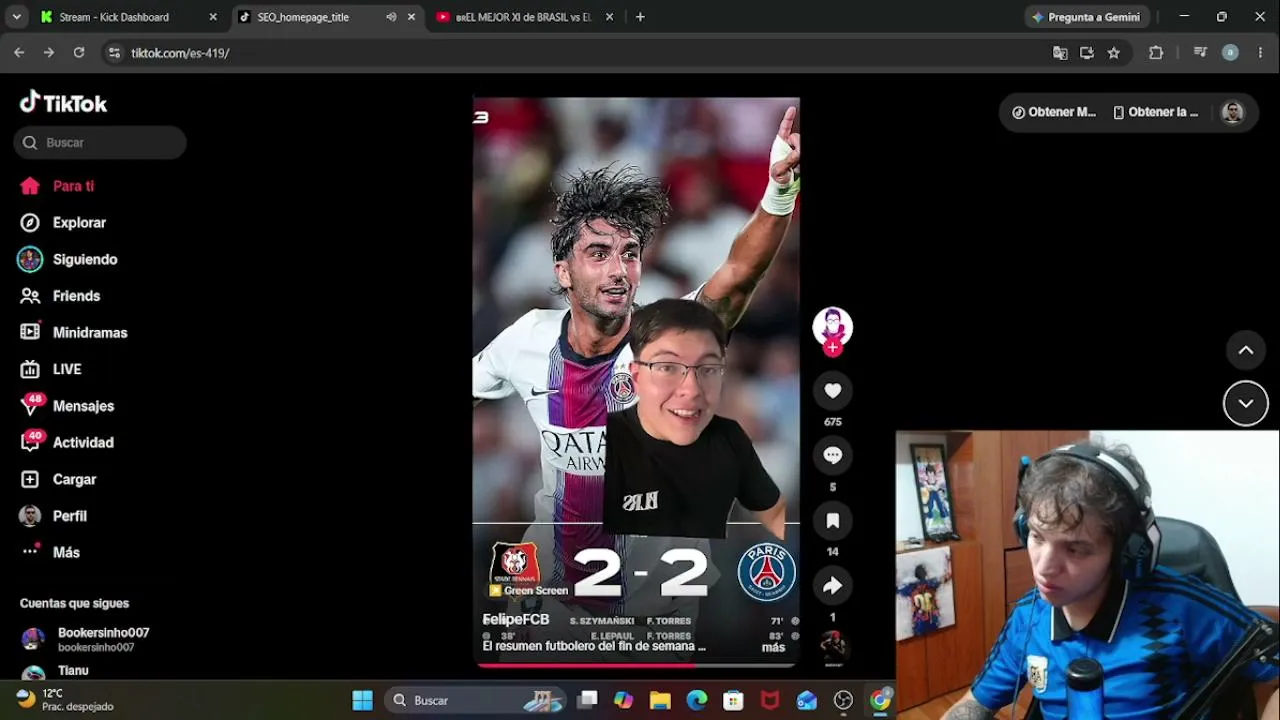Viewport: 1280px width, 720px height.
Task: Follow the creator with the red plus badge
Action: 832,347
